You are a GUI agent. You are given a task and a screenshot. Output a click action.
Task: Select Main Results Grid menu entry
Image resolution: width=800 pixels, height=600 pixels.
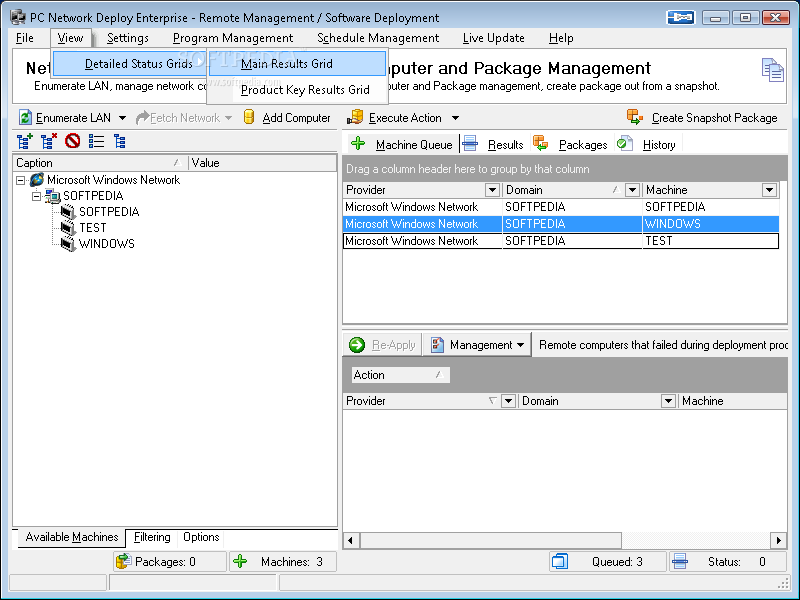pos(297,64)
